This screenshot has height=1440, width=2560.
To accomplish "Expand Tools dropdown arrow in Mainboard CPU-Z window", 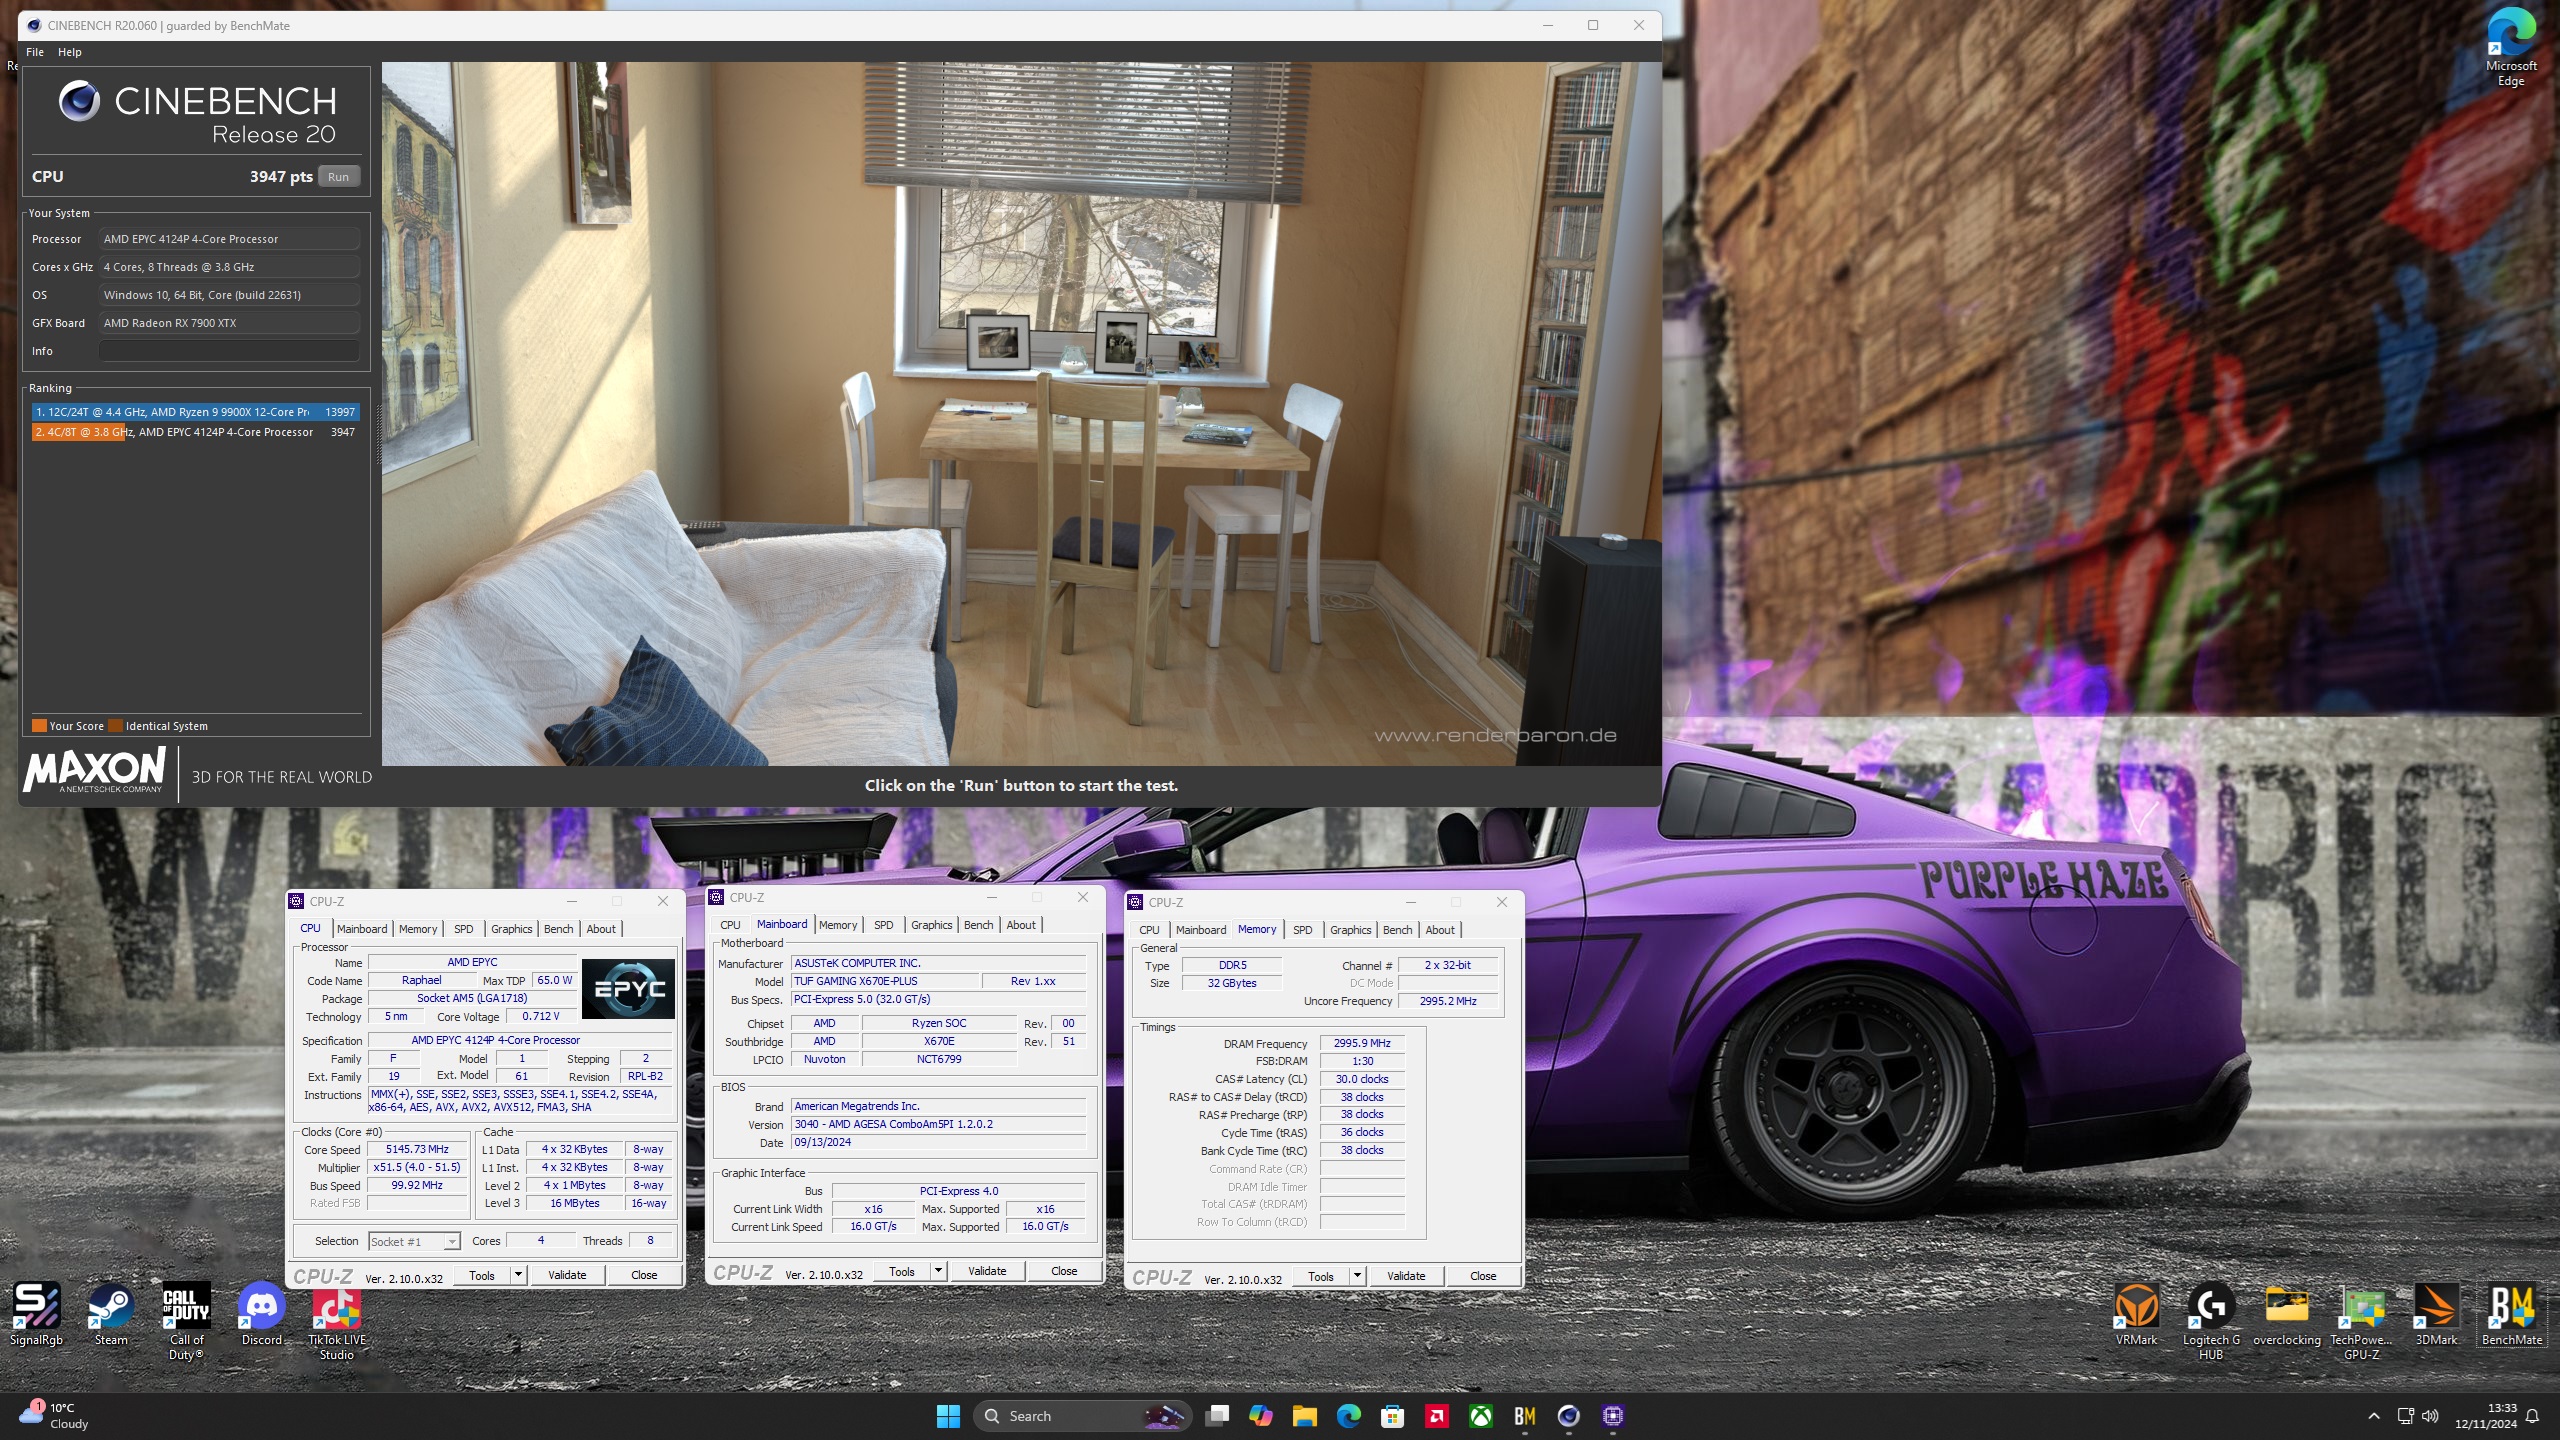I will click(938, 1270).
